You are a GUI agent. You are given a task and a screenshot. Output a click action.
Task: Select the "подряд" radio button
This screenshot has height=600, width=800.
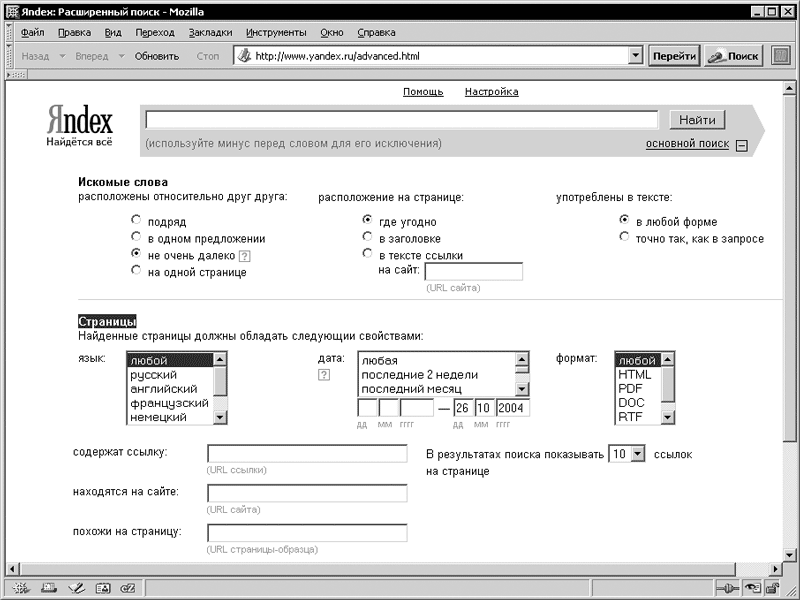[136, 220]
